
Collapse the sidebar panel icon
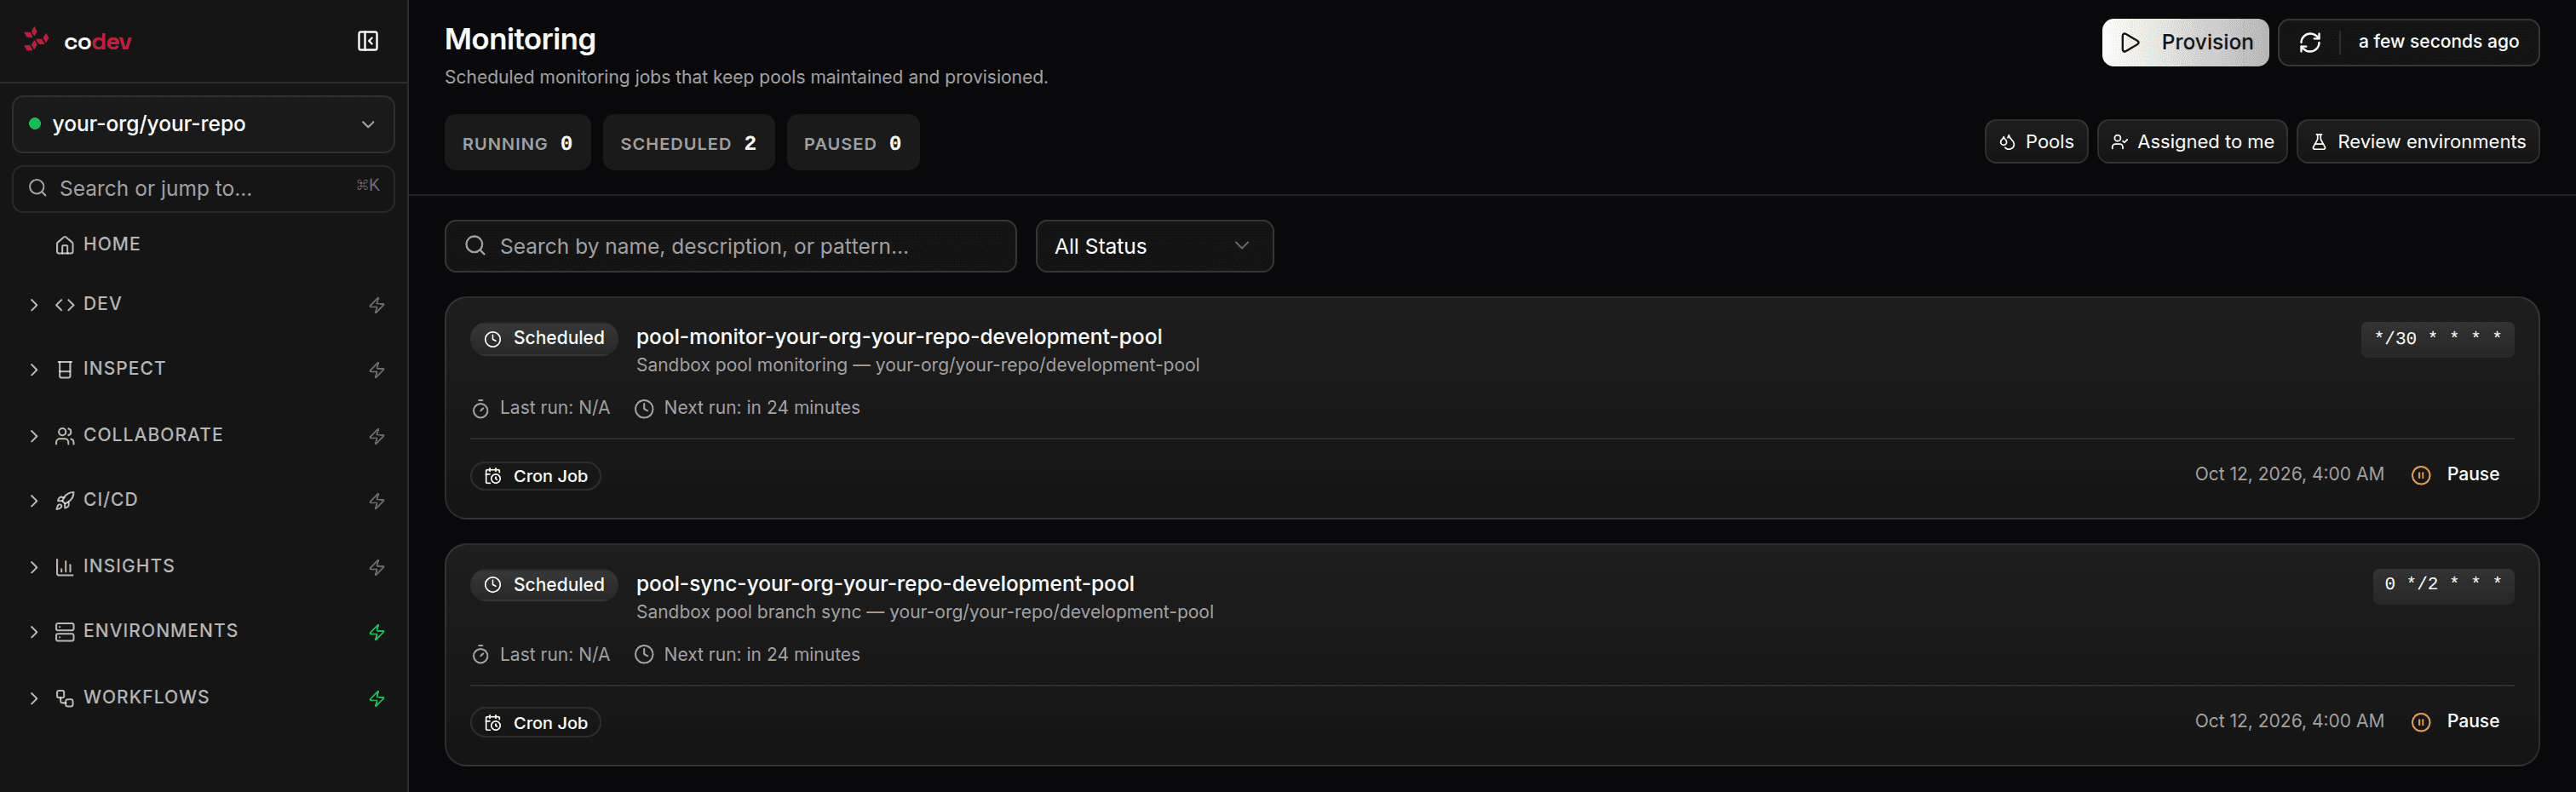[x=368, y=41]
